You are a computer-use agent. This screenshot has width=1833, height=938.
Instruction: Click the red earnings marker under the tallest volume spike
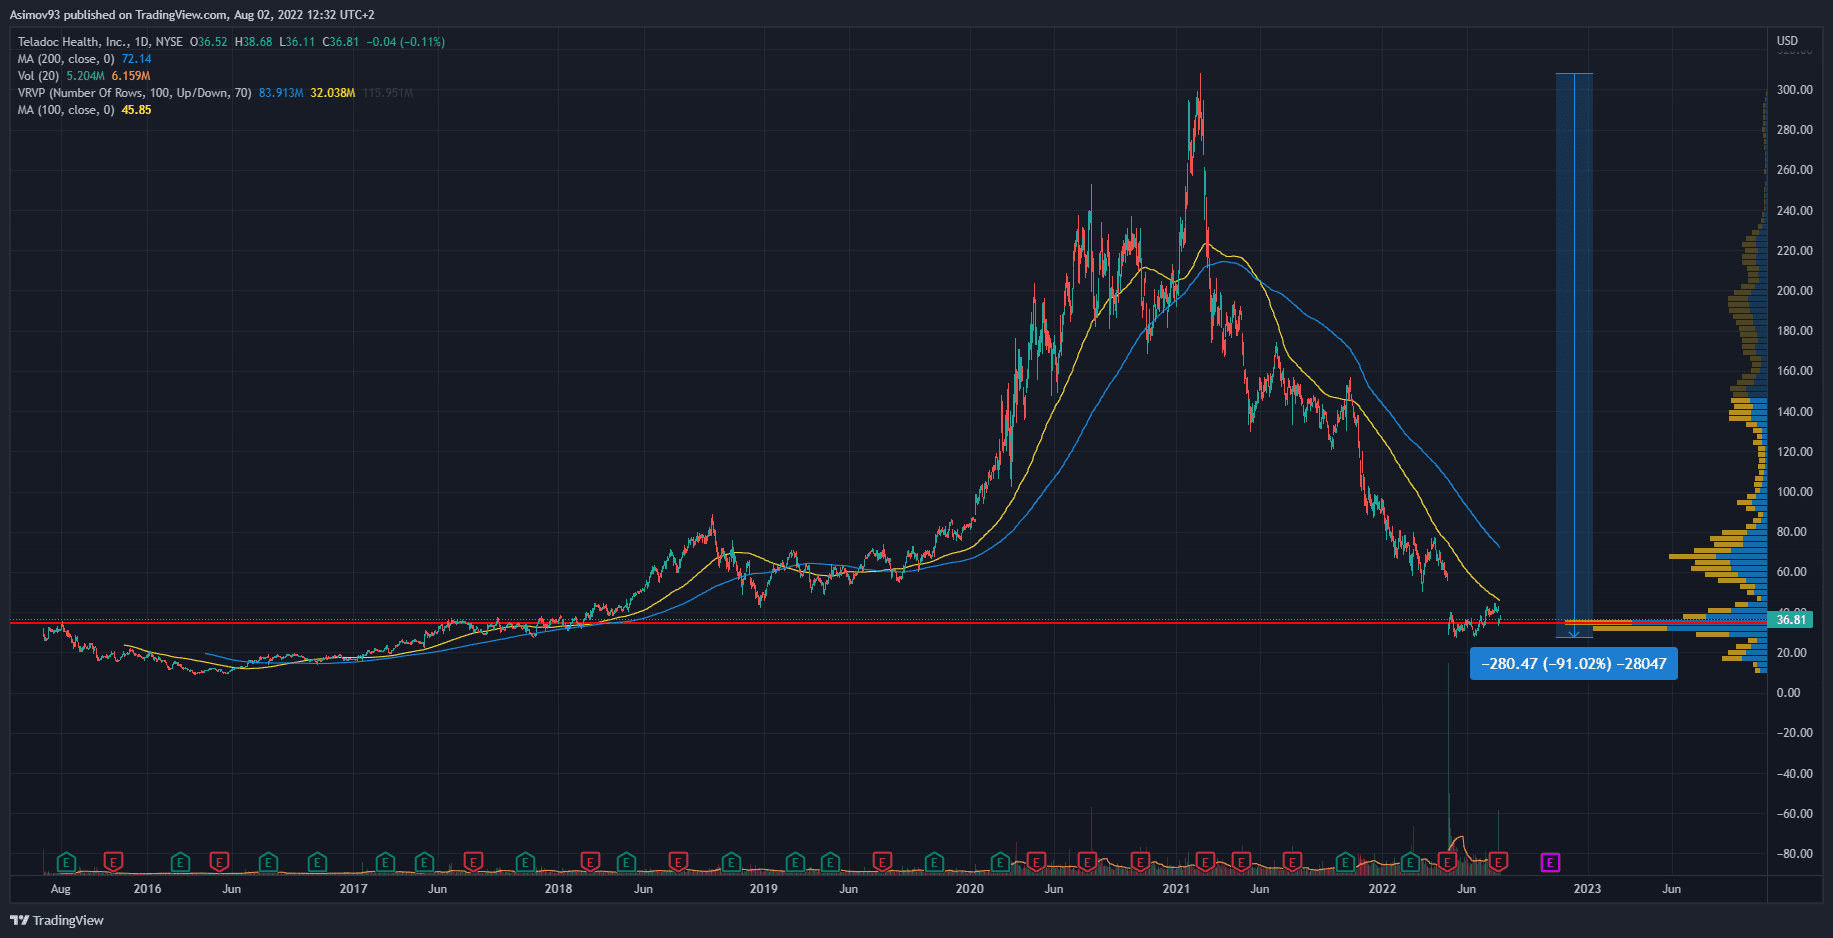(1446, 862)
